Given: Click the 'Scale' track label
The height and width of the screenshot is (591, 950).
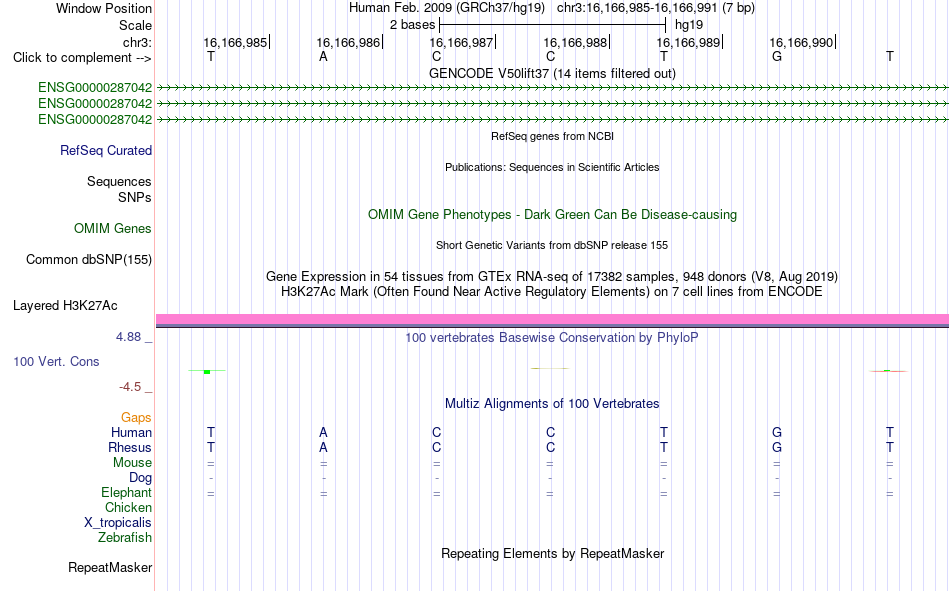Looking at the screenshot, I should tap(135, 25).
